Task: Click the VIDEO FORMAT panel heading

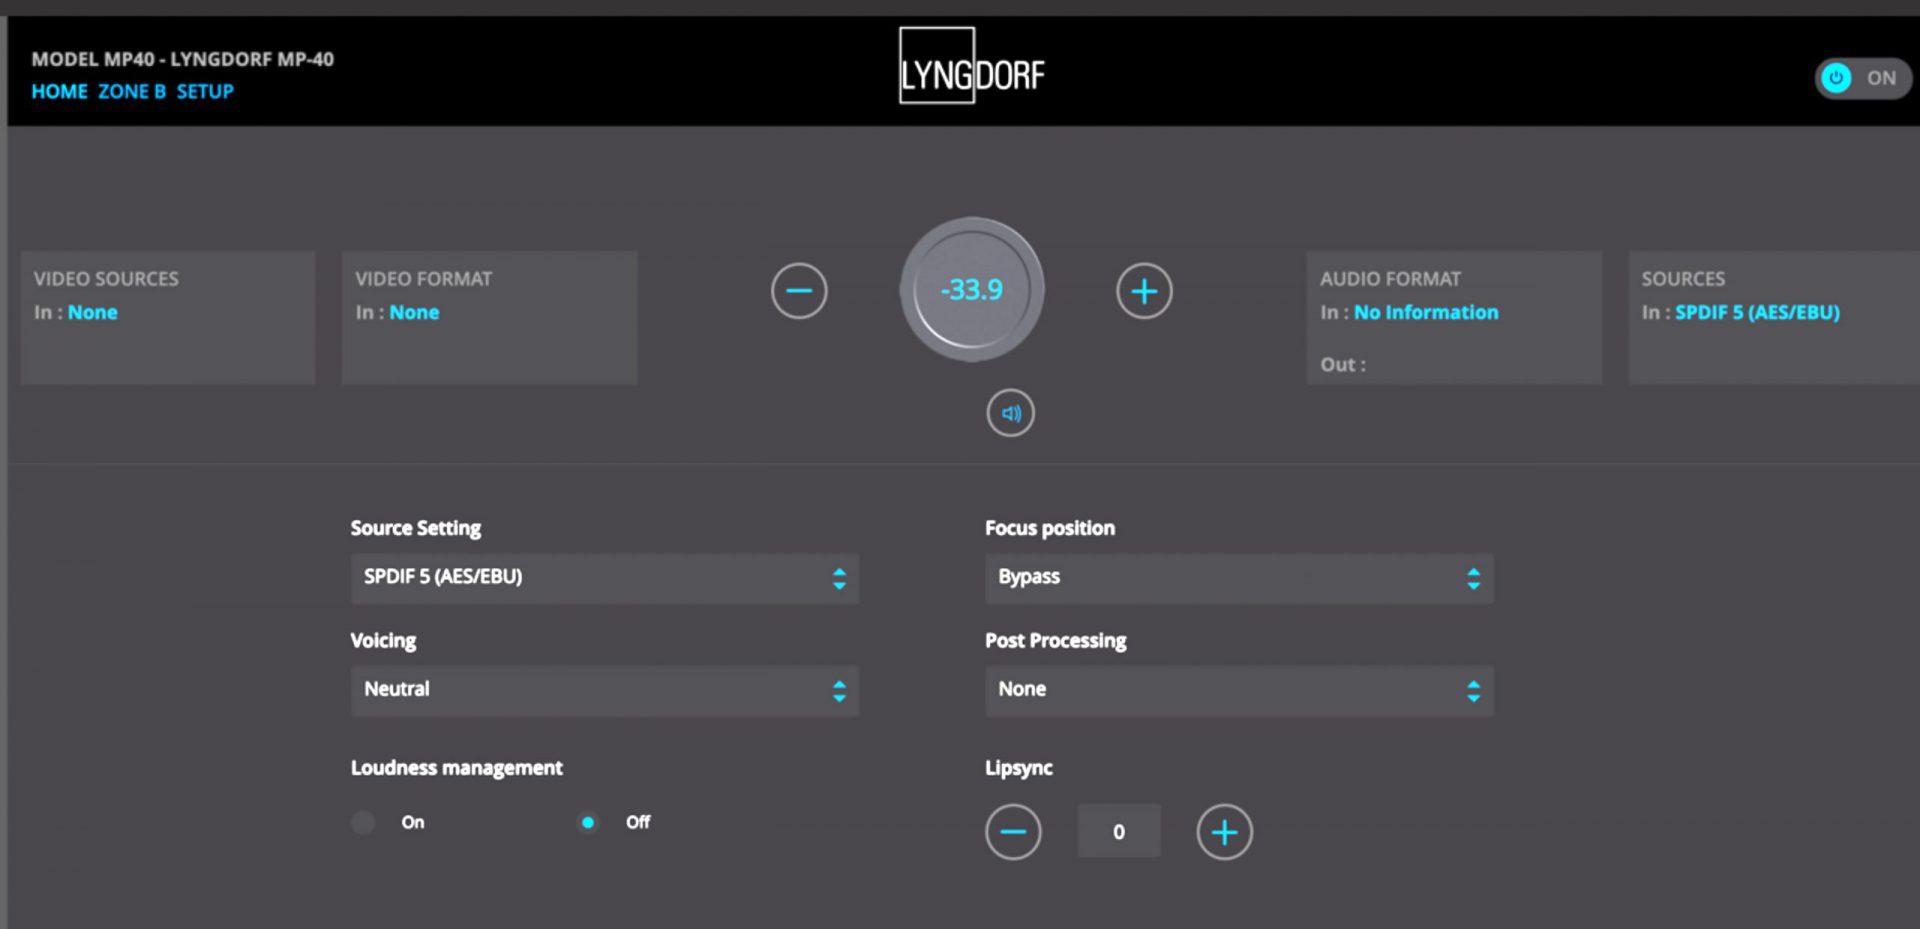Action: 423,279
